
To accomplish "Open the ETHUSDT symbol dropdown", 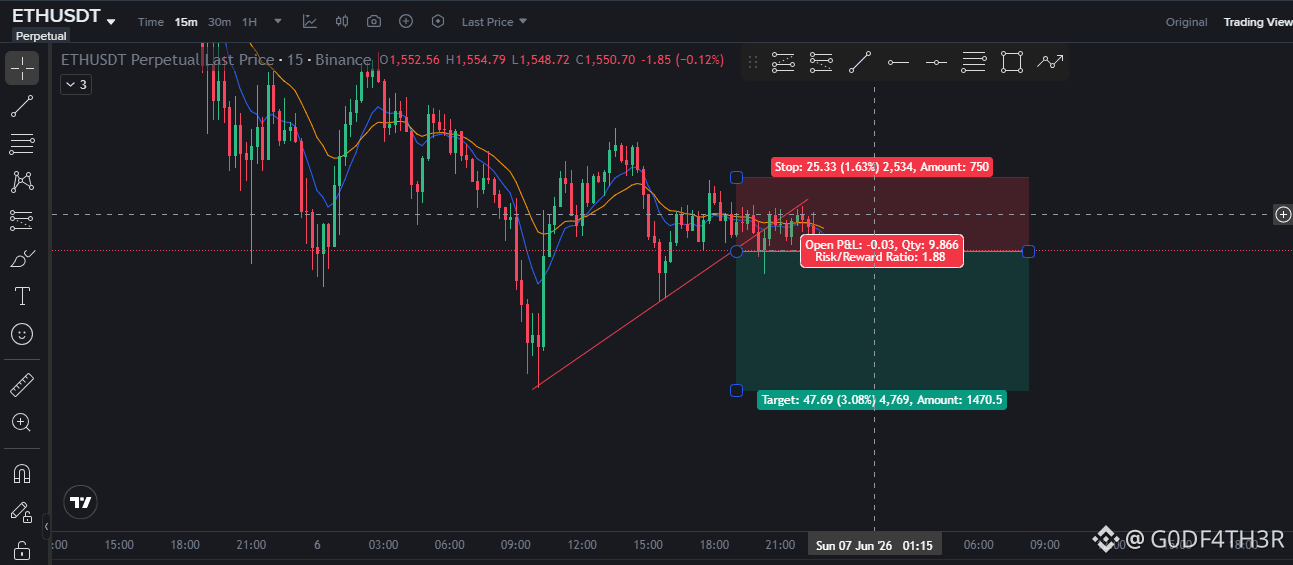I will point(111,22).
